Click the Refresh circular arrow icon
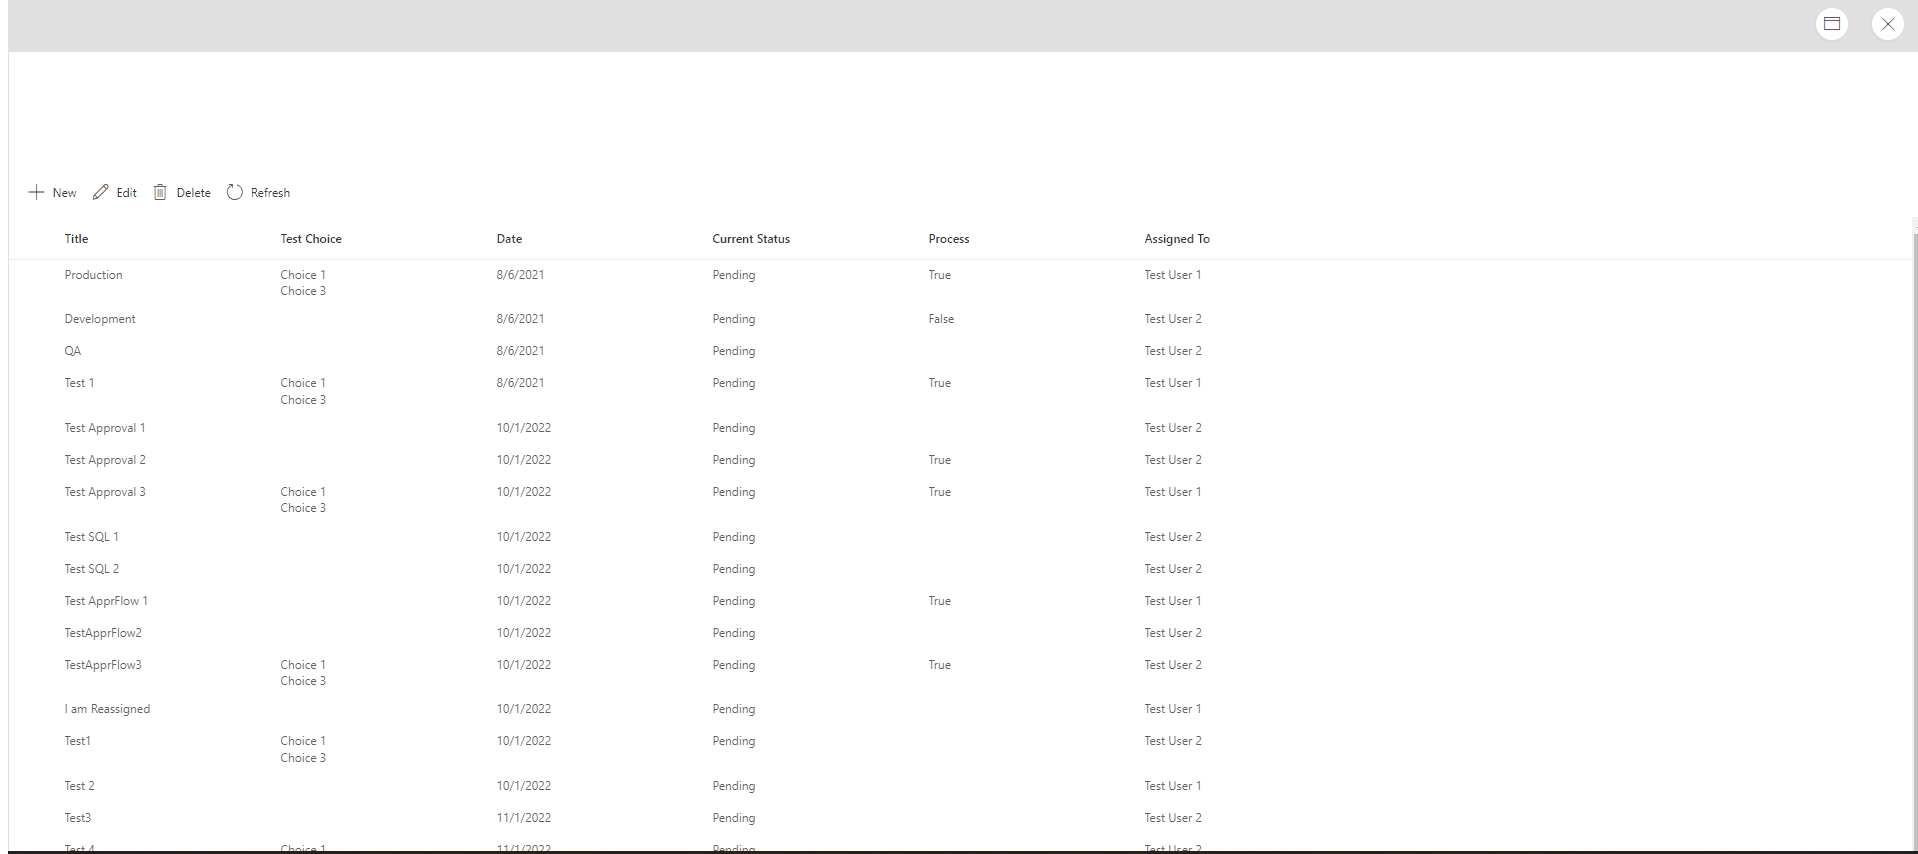Viewport: 1918px width, 854px height. click(235, 193)
